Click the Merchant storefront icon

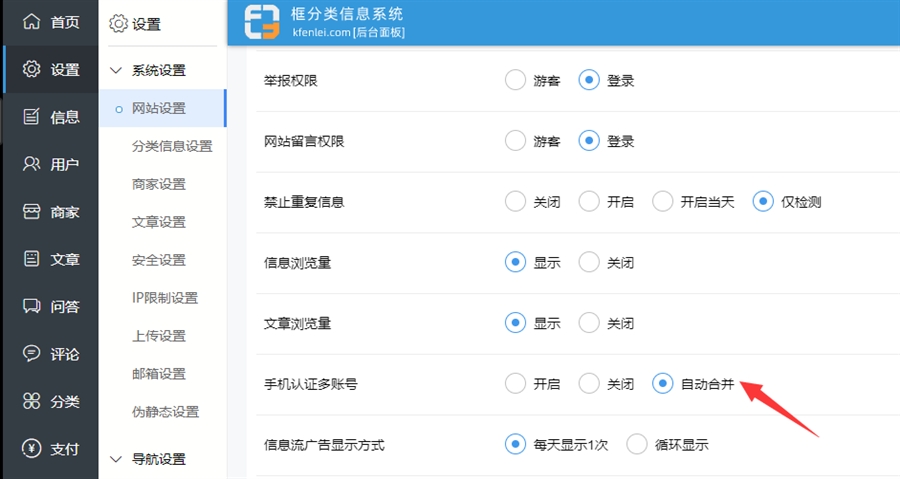point(32,211)
